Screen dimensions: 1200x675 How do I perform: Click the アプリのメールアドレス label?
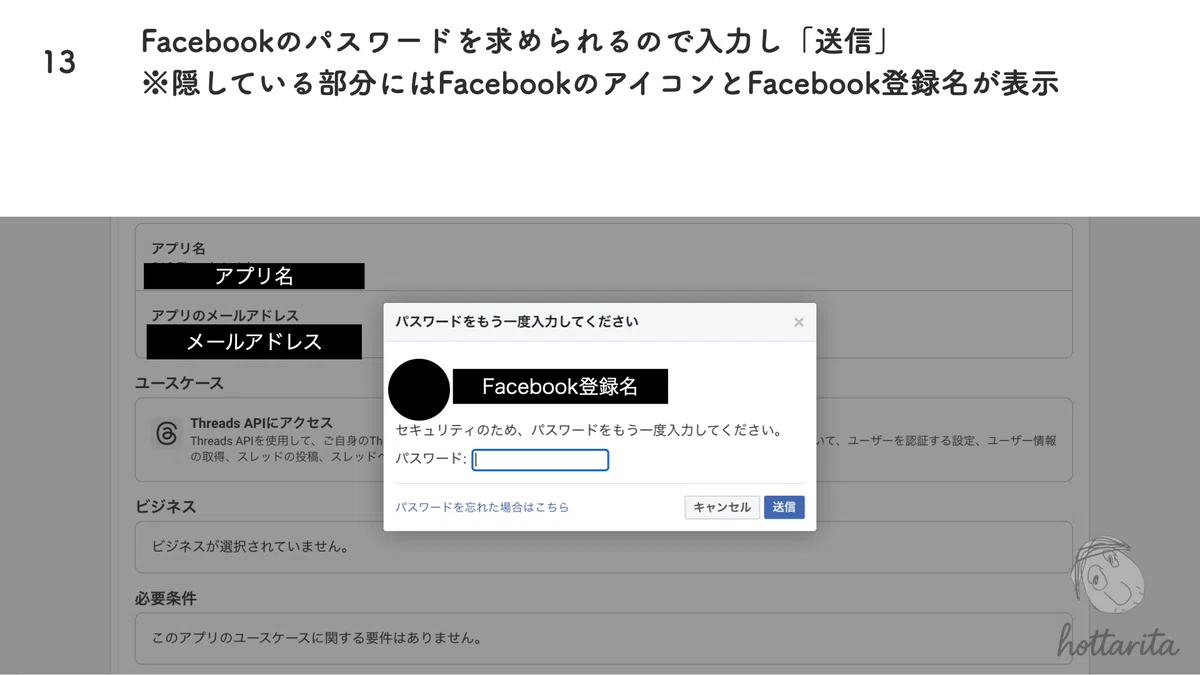[x=225, y=315]
